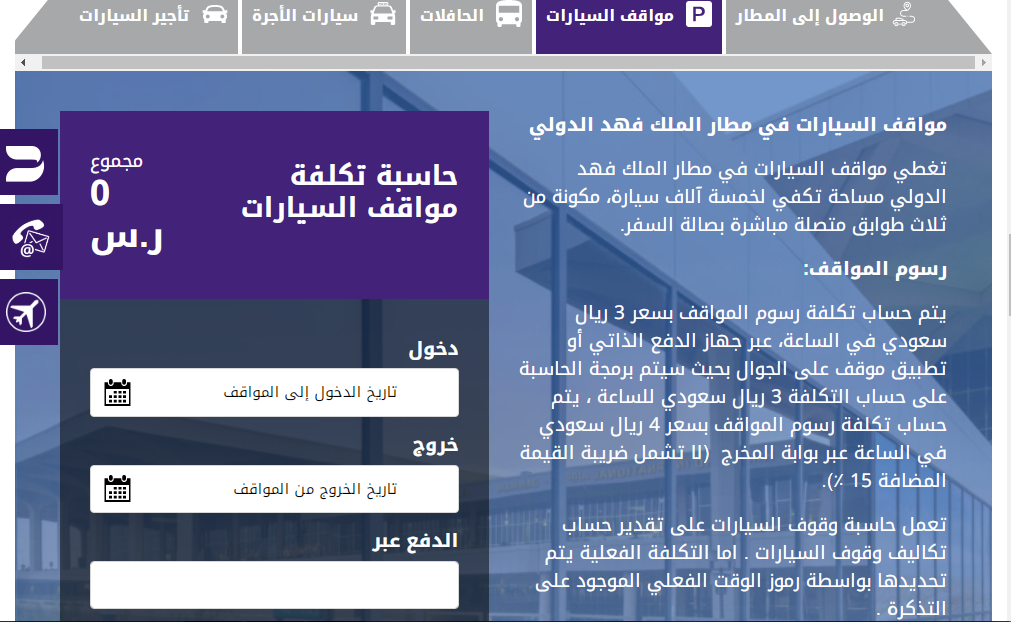Open the exit date calendar icon
This screenshot has height=622, width=1011.
[117, 489]
